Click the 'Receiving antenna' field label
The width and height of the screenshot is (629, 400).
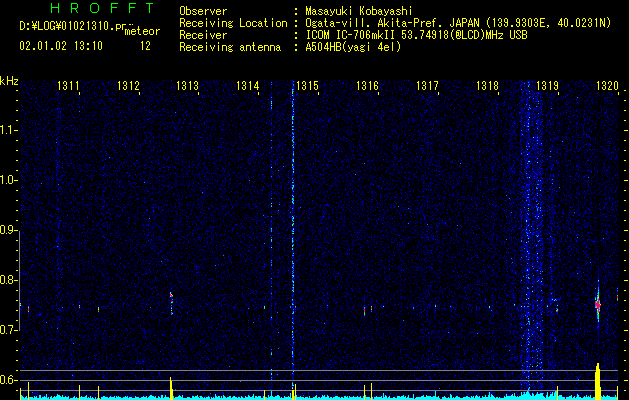230,47
